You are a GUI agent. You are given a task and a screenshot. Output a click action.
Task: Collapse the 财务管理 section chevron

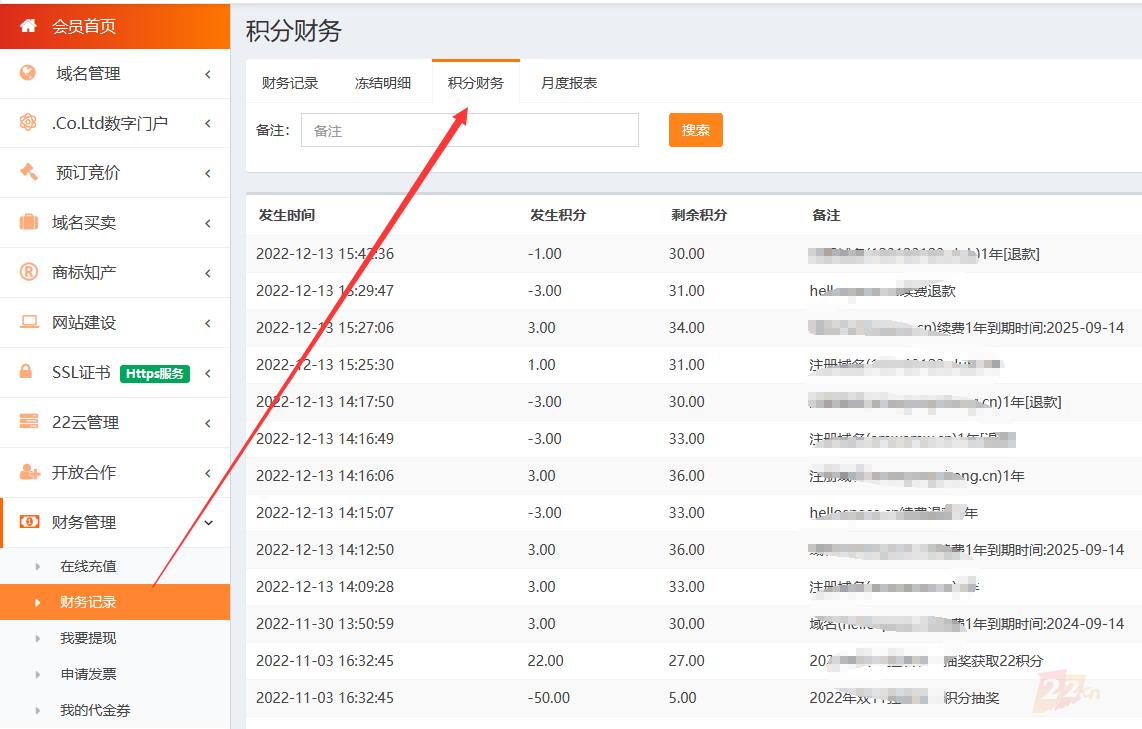click(208, 523)
